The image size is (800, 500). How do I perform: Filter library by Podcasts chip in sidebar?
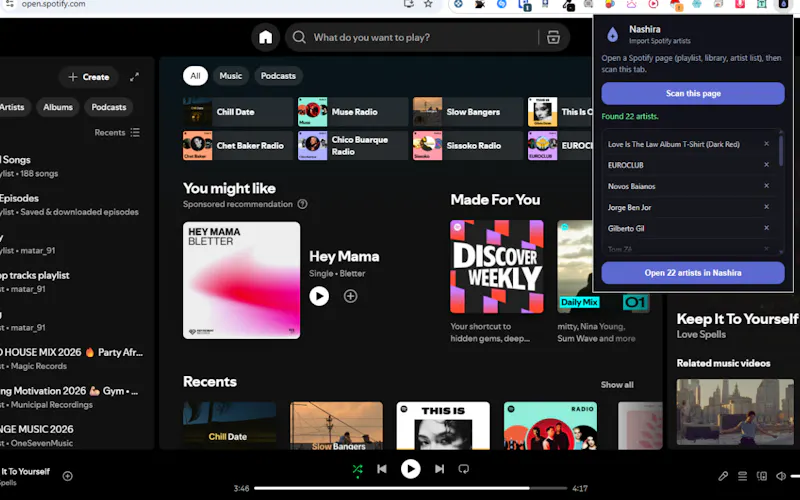109,107
